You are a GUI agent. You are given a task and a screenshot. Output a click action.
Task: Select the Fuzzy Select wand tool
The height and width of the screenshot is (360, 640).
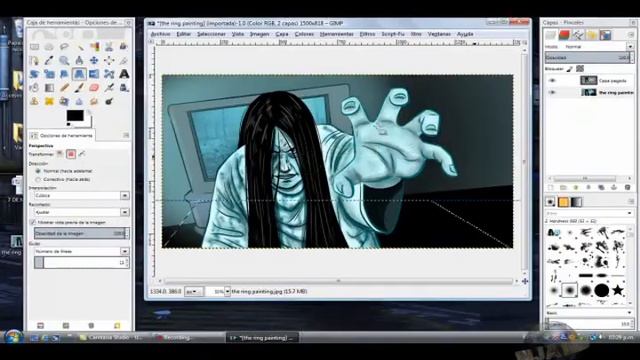pos(79,47)
